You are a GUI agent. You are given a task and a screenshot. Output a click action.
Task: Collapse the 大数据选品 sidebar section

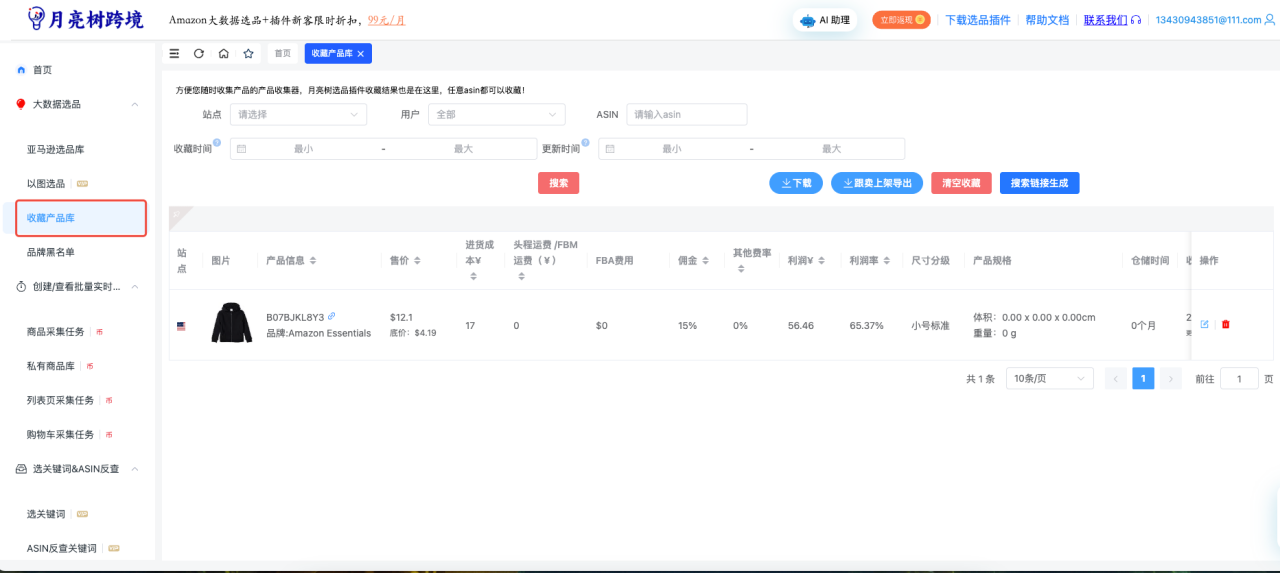(x=135, y=104)
